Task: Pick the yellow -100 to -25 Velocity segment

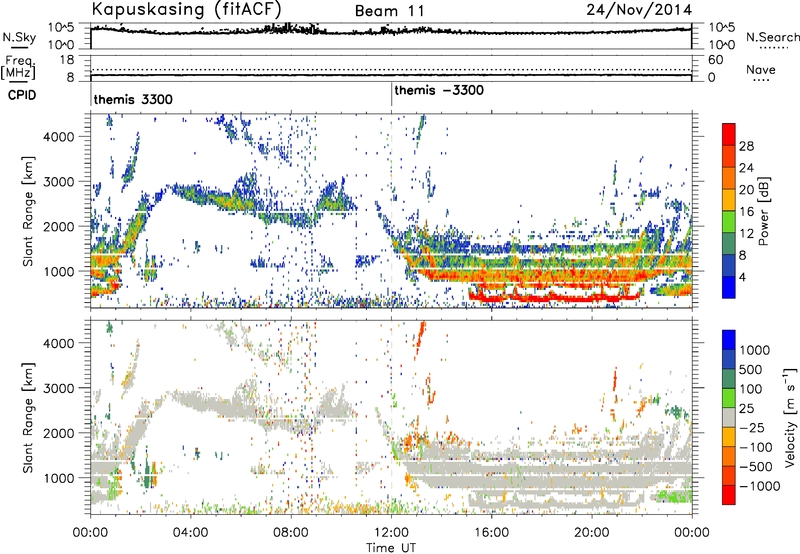Action: pyautogui.click(x=729, y=437)
